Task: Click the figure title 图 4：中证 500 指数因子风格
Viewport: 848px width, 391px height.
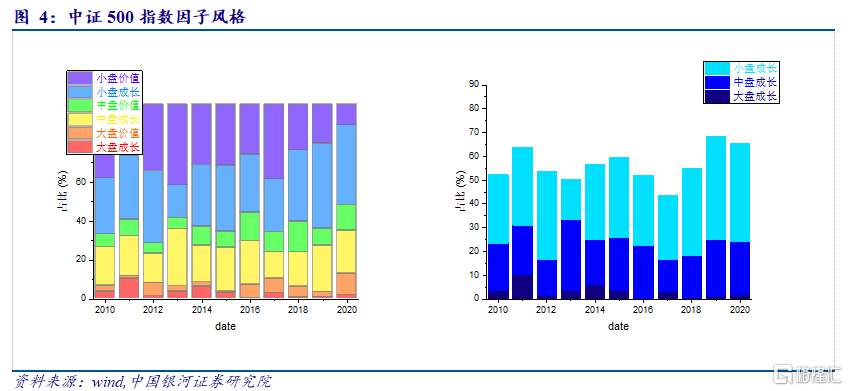Action: pyautogui.click(x=130, y=17)
